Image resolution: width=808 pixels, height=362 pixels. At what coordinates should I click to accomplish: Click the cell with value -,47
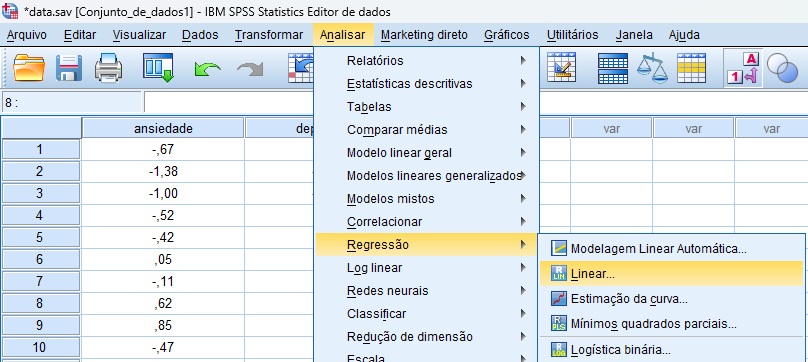tap(163, 348)
